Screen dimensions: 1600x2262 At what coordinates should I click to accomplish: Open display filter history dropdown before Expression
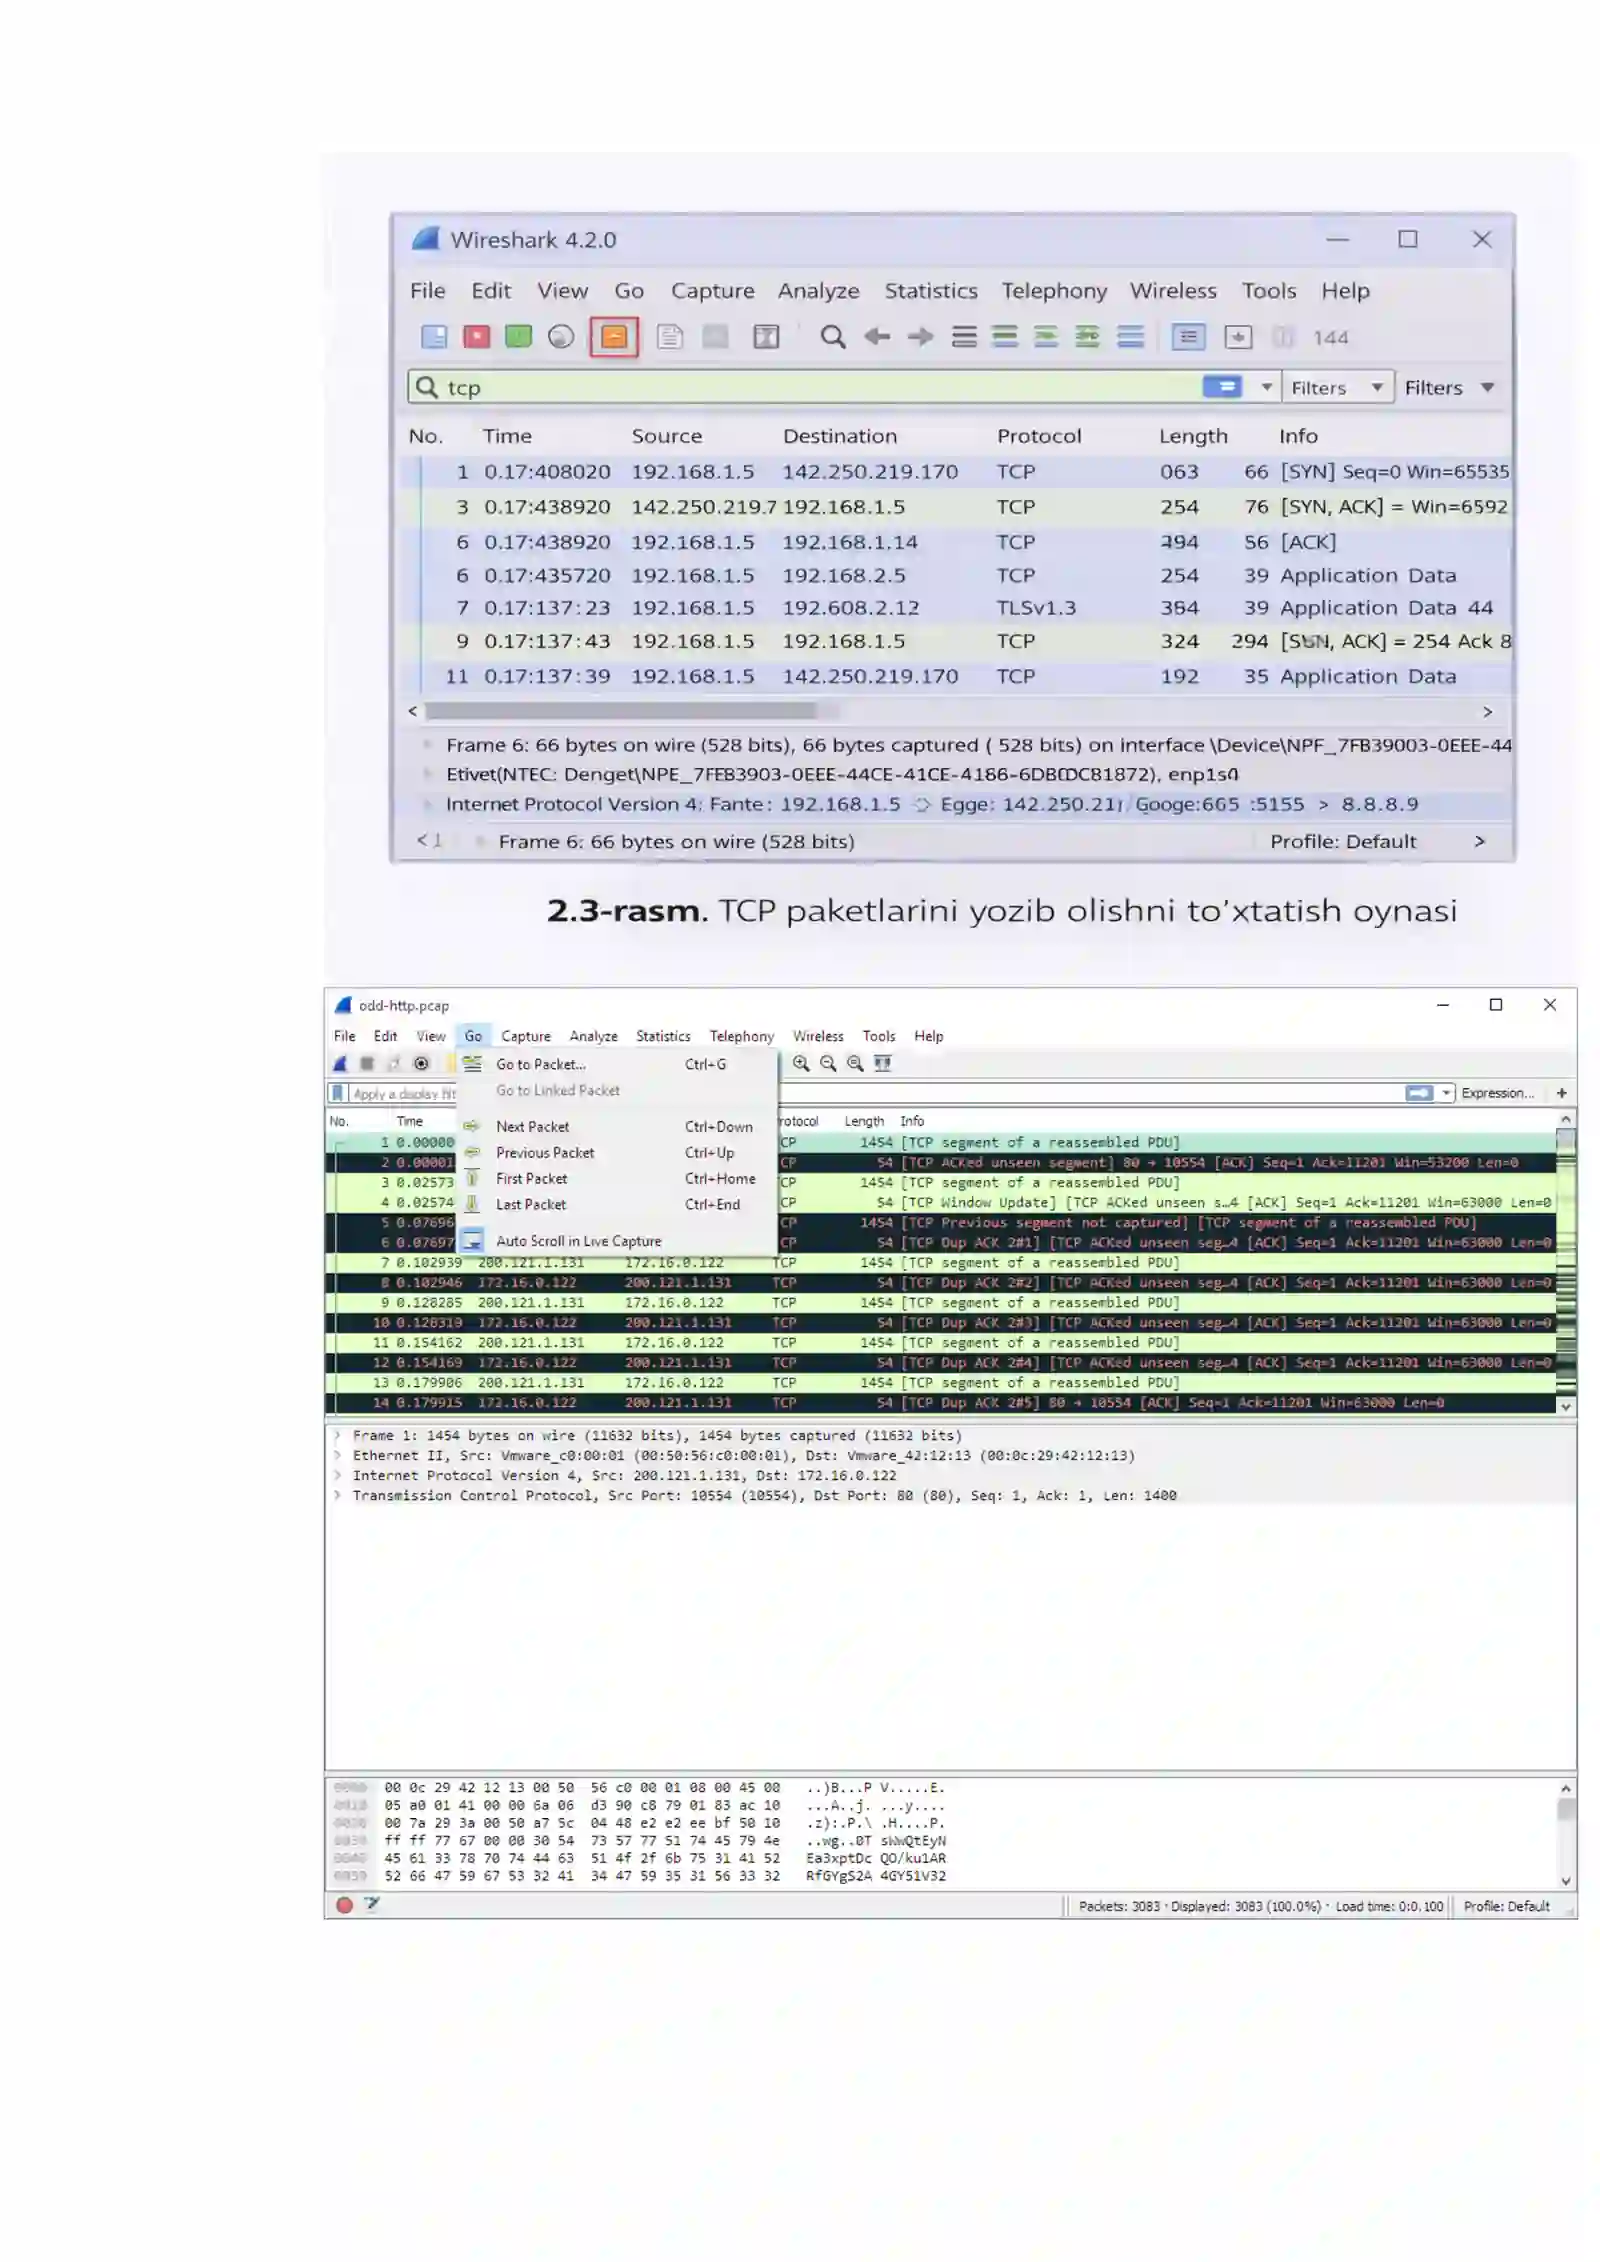click(1446, 1093)
